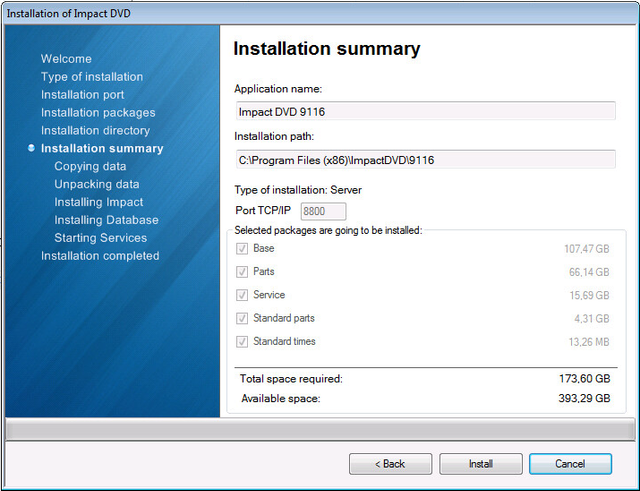
Task: Click the Total space required label
Action: [291, 379]
